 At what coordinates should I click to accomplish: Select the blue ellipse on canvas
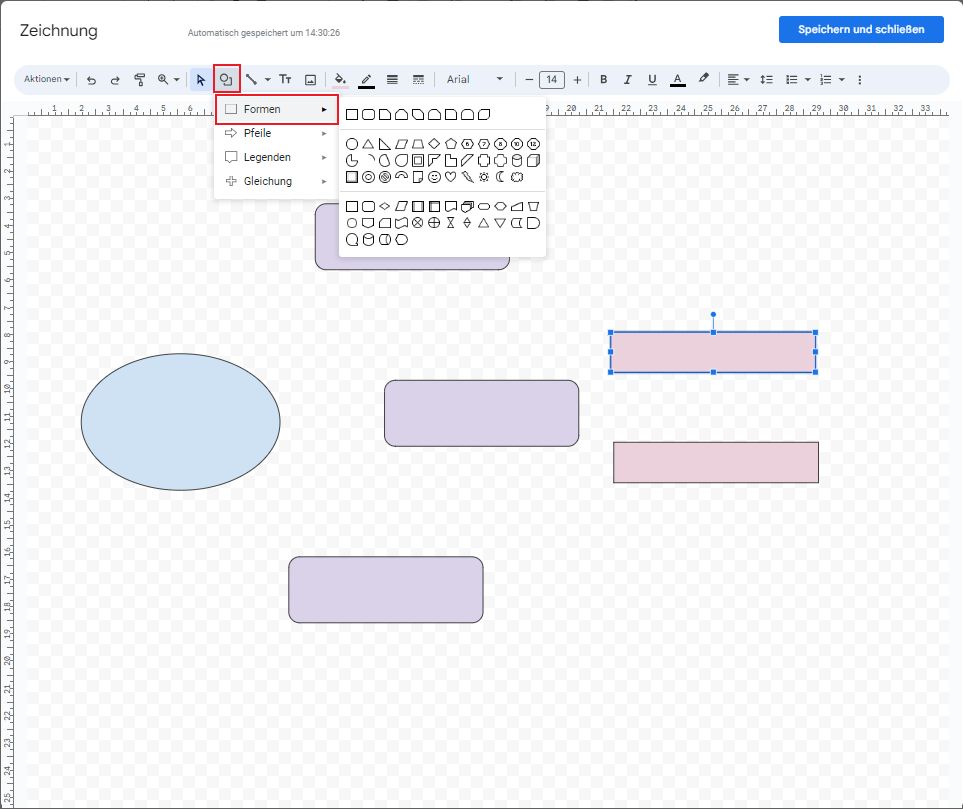click(x=180, y=422)
